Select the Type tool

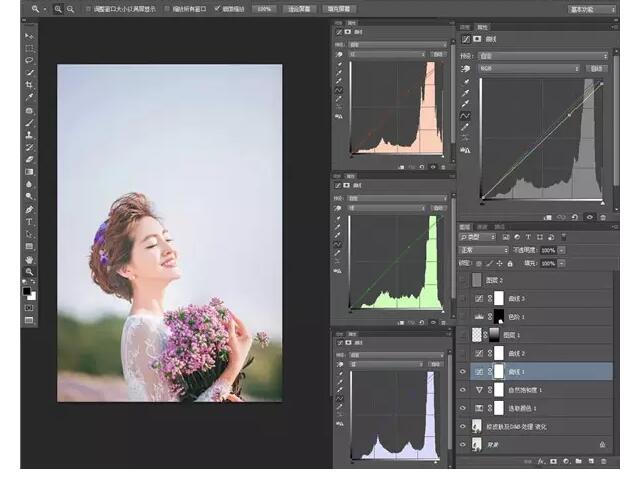[29, 221]
